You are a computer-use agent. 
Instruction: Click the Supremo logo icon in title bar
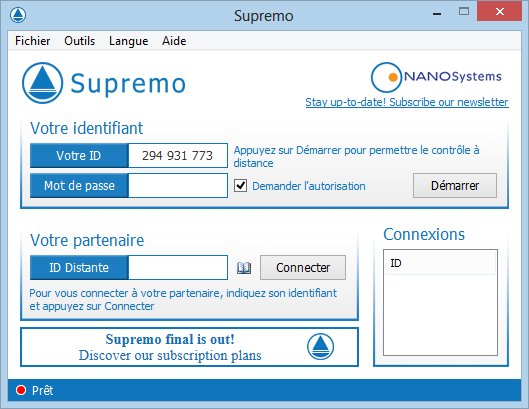click(x=18, y=15)
